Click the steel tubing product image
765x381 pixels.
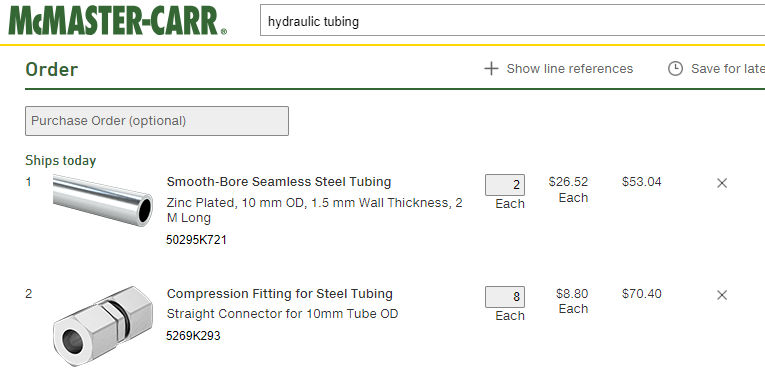click(x=103, y=200)
